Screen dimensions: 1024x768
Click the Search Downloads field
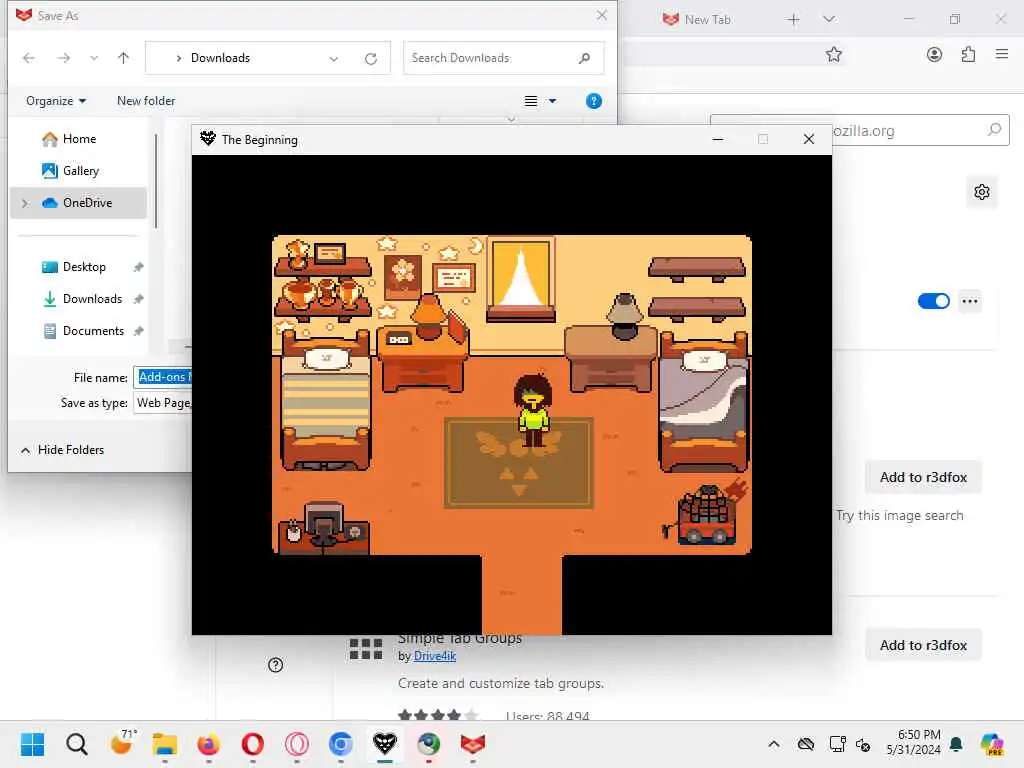(503, 58)
